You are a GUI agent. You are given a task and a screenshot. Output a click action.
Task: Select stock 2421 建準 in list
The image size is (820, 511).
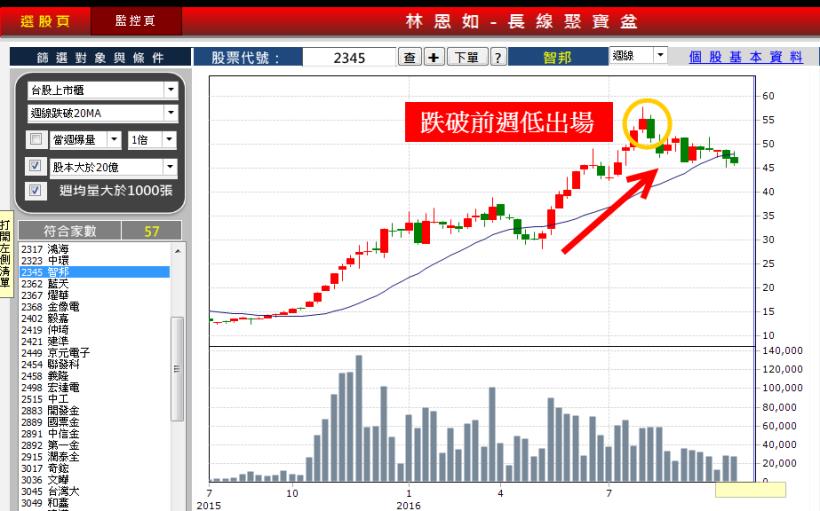point(94,341)
